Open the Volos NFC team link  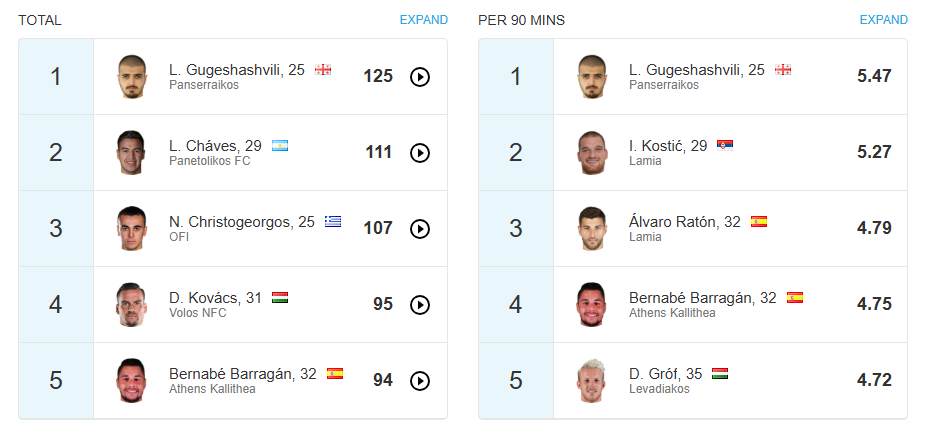198,313
